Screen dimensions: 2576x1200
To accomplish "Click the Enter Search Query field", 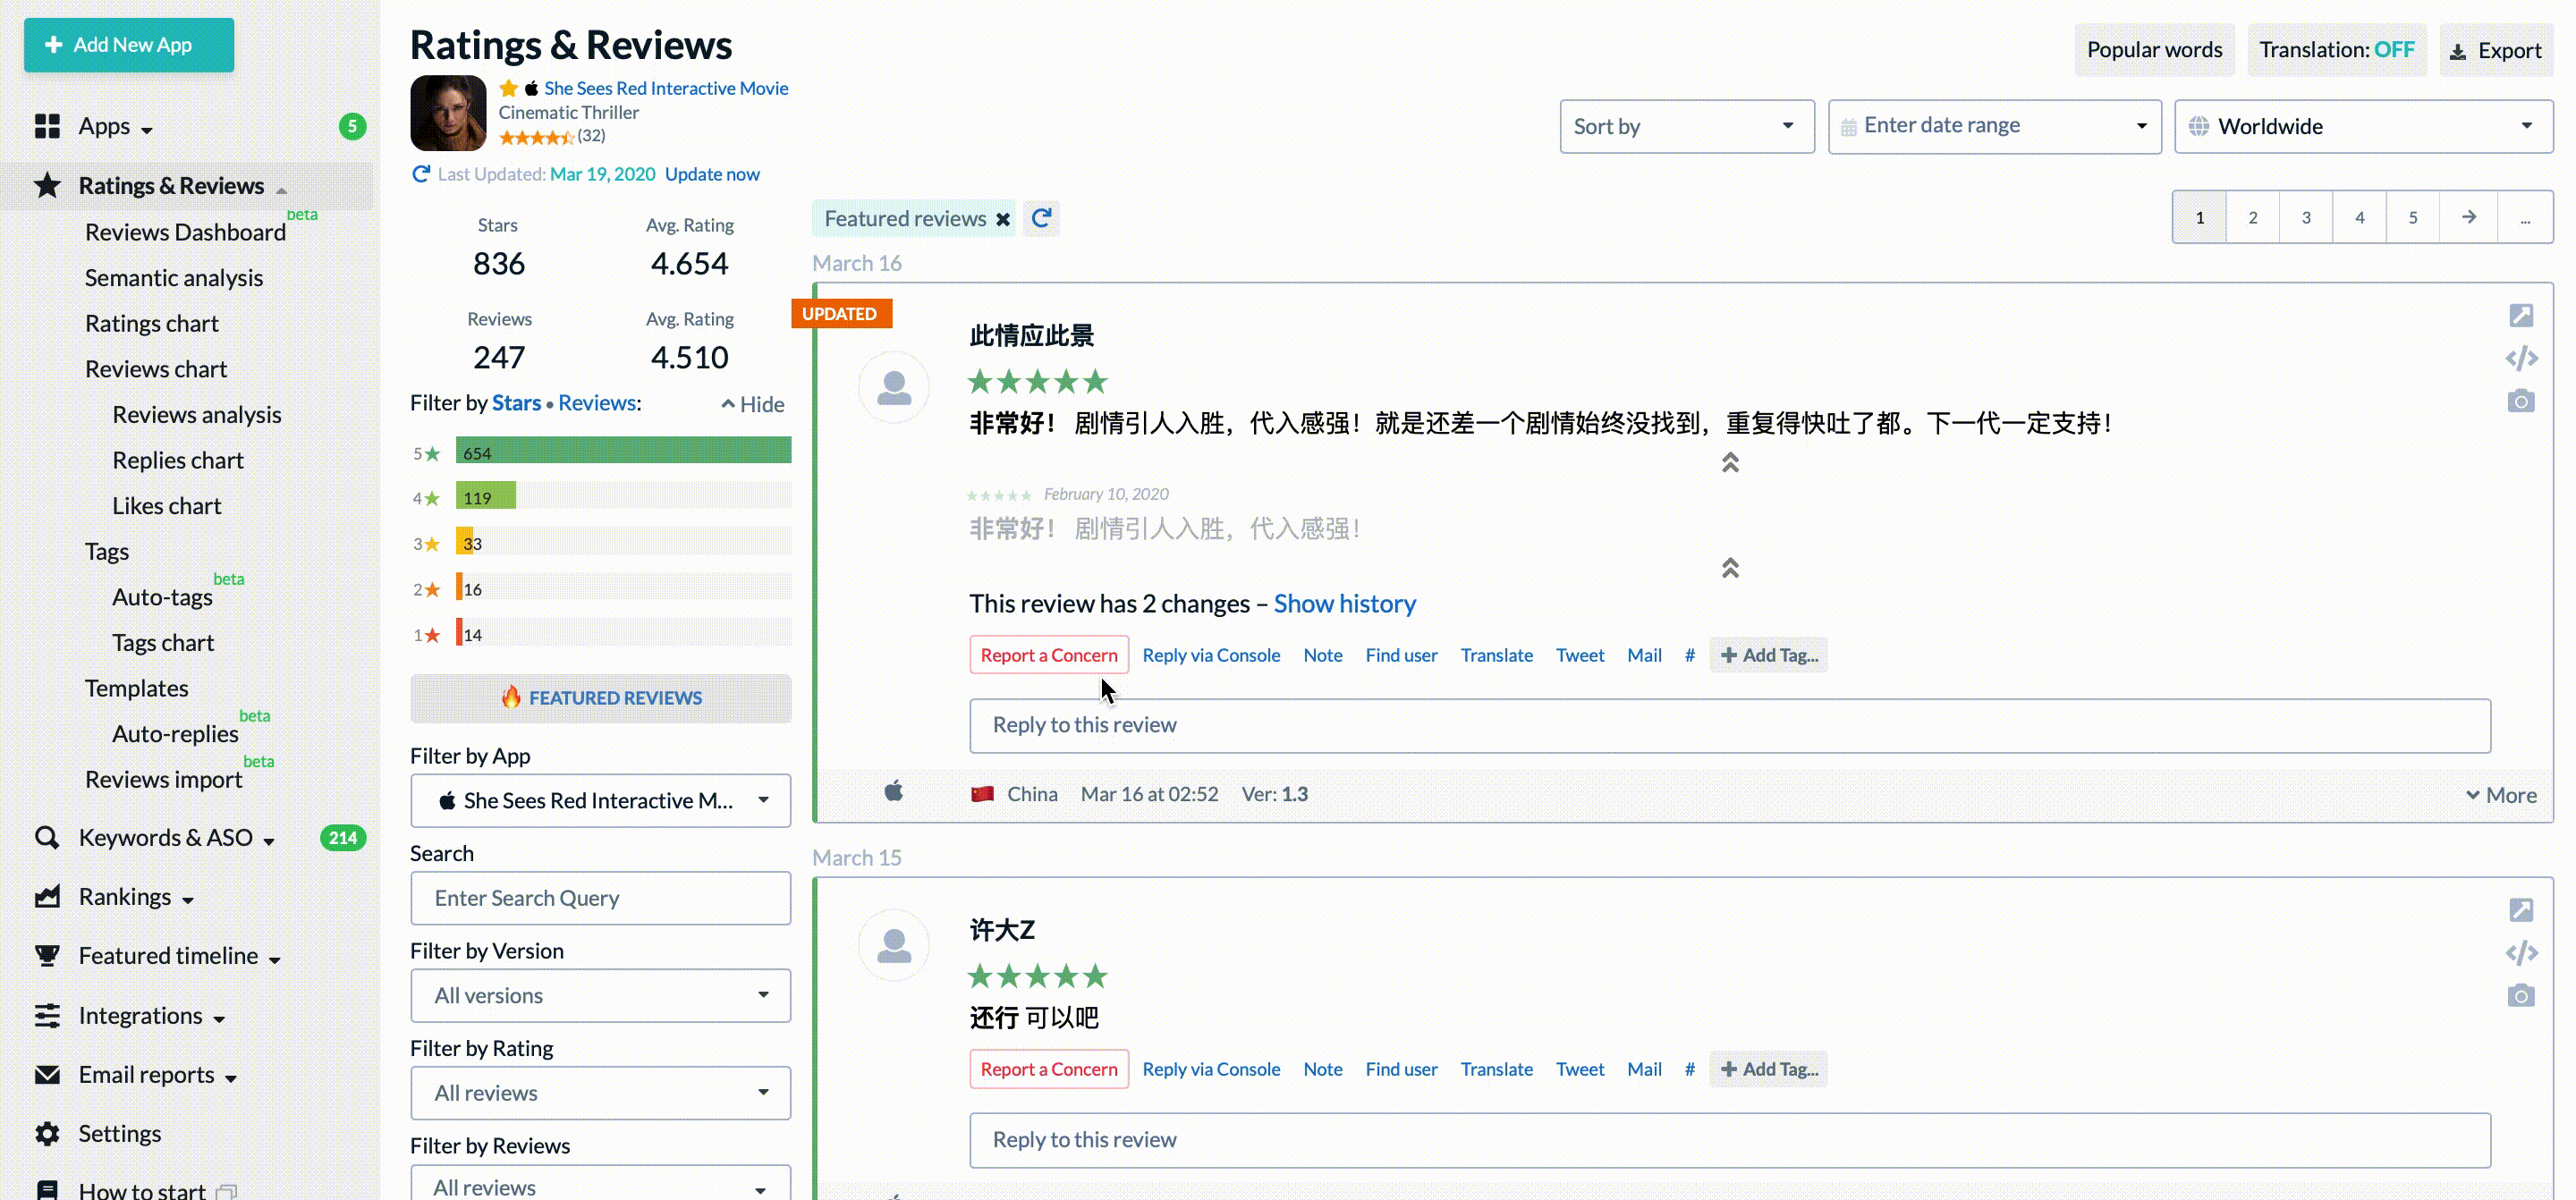I will click(x=600, y=898).
